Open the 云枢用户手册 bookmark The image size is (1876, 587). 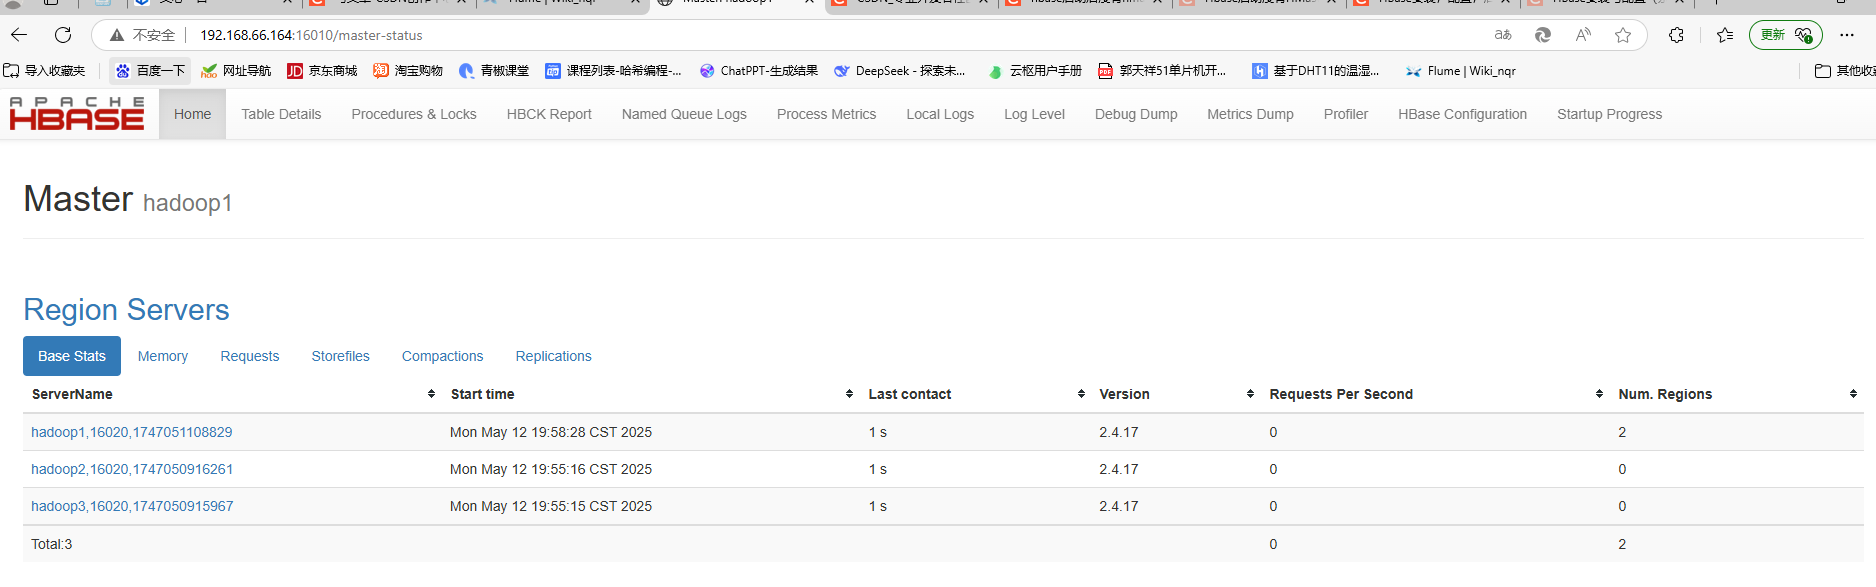(x=1035, y=71)
